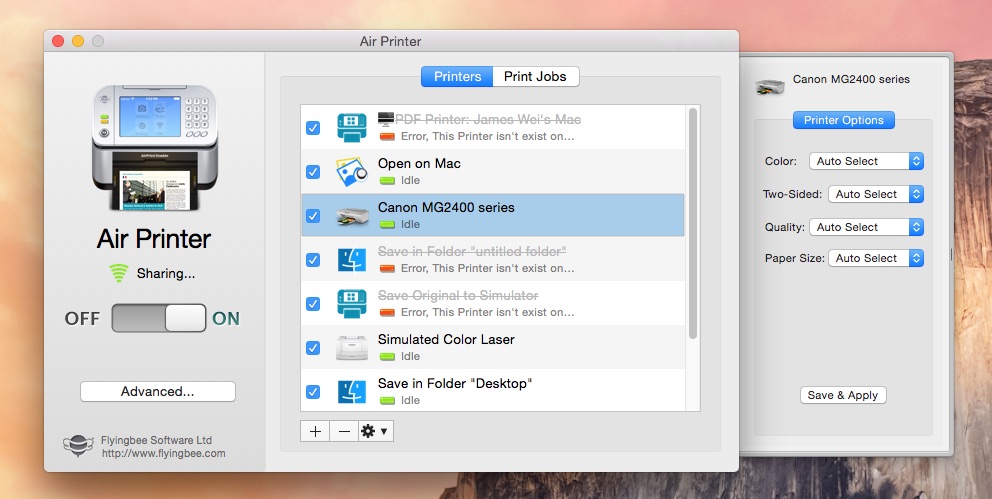Click the struck-through PDF Printer name

click(488, 120)
